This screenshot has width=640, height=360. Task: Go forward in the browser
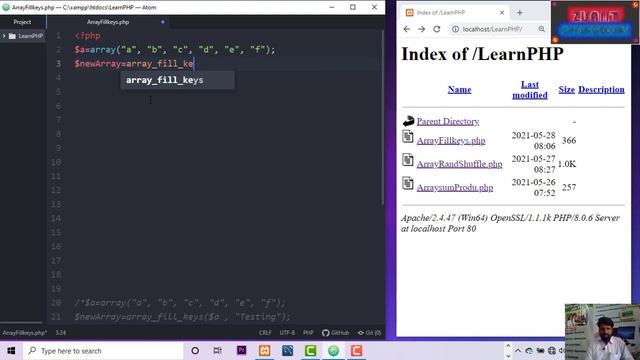click(x=422, y=29)
